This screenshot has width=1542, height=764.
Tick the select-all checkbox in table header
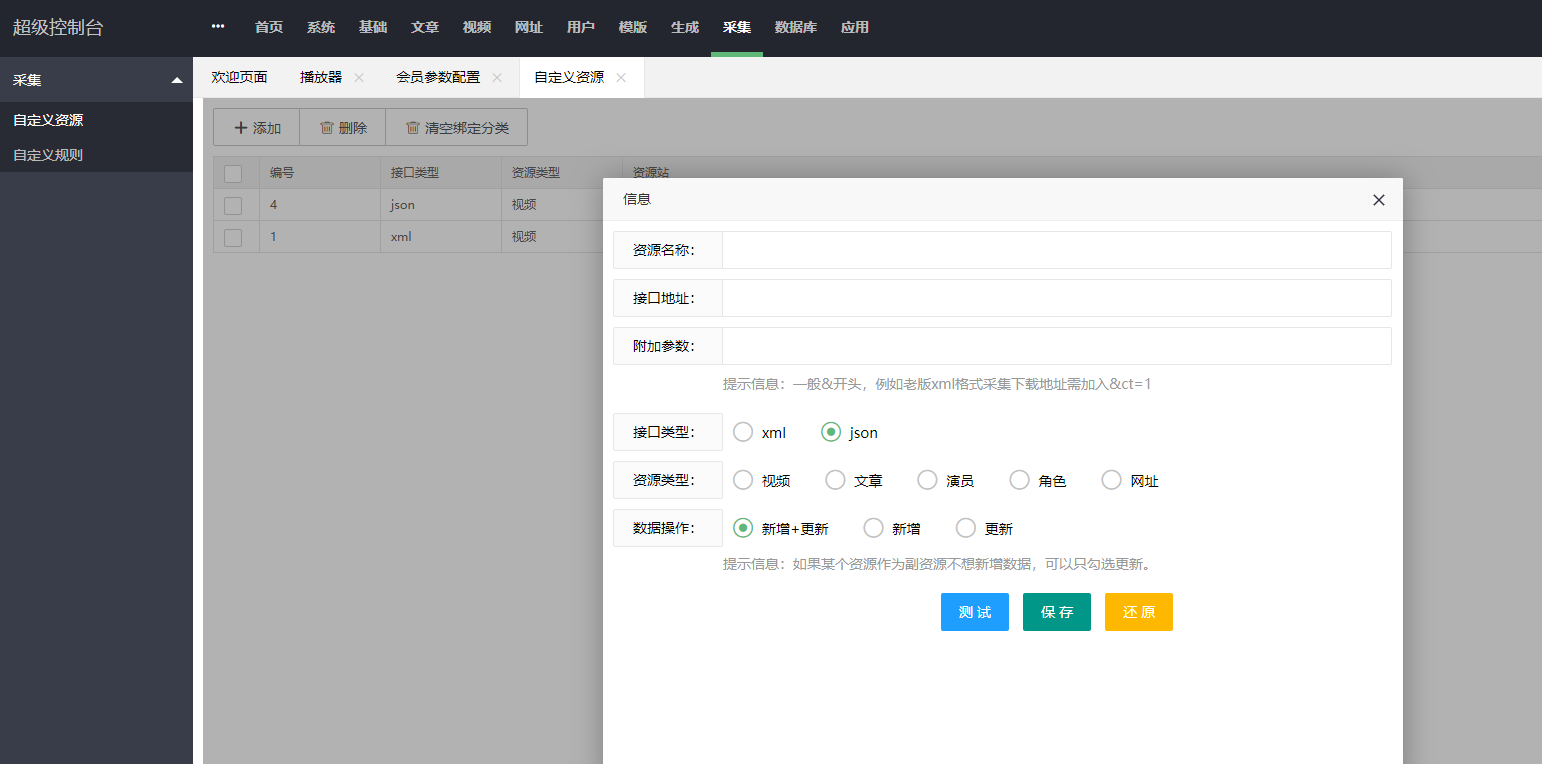pos(233,173)
